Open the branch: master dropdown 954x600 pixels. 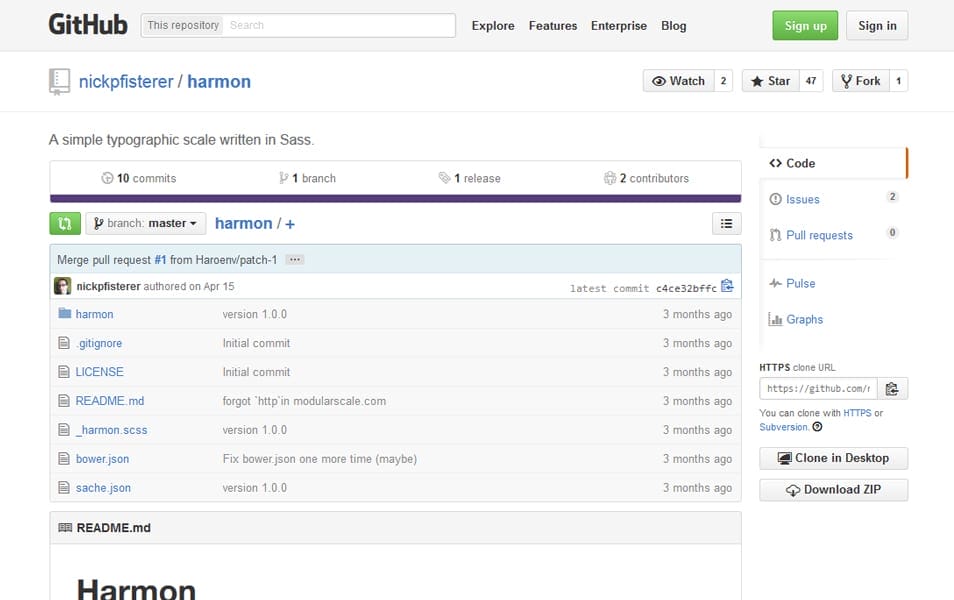pos(146,223)
